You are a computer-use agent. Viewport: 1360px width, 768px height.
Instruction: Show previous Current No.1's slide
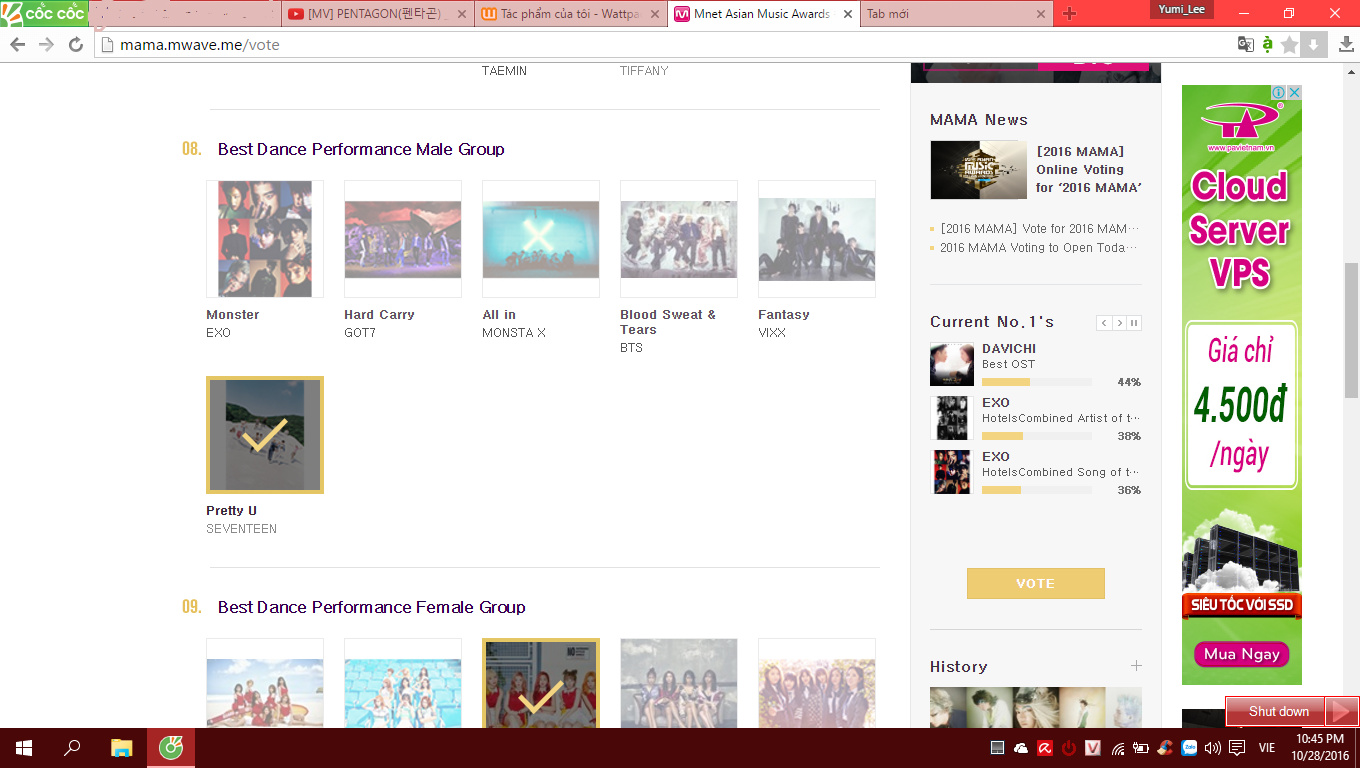tap(1104, 323)
